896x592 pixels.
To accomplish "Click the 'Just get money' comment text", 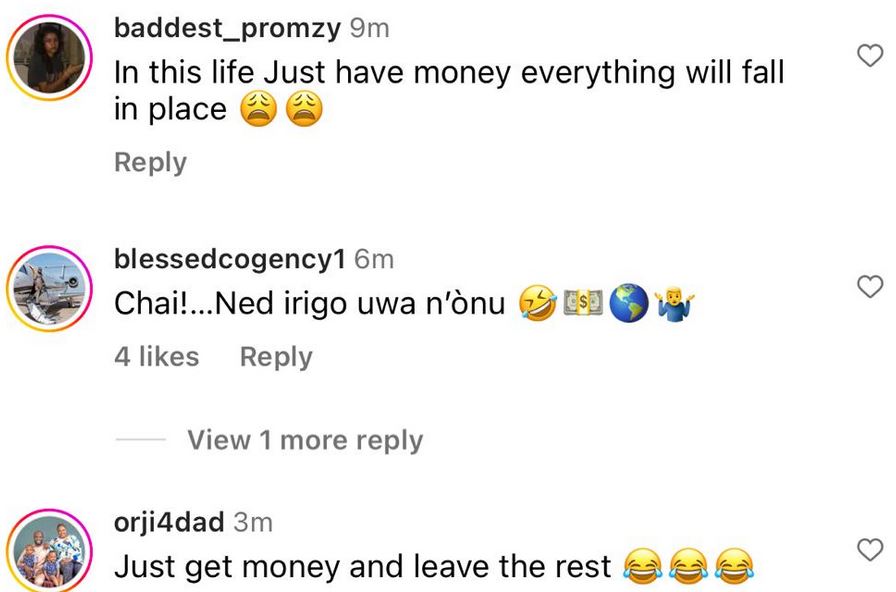I will [x=362, y=567].
